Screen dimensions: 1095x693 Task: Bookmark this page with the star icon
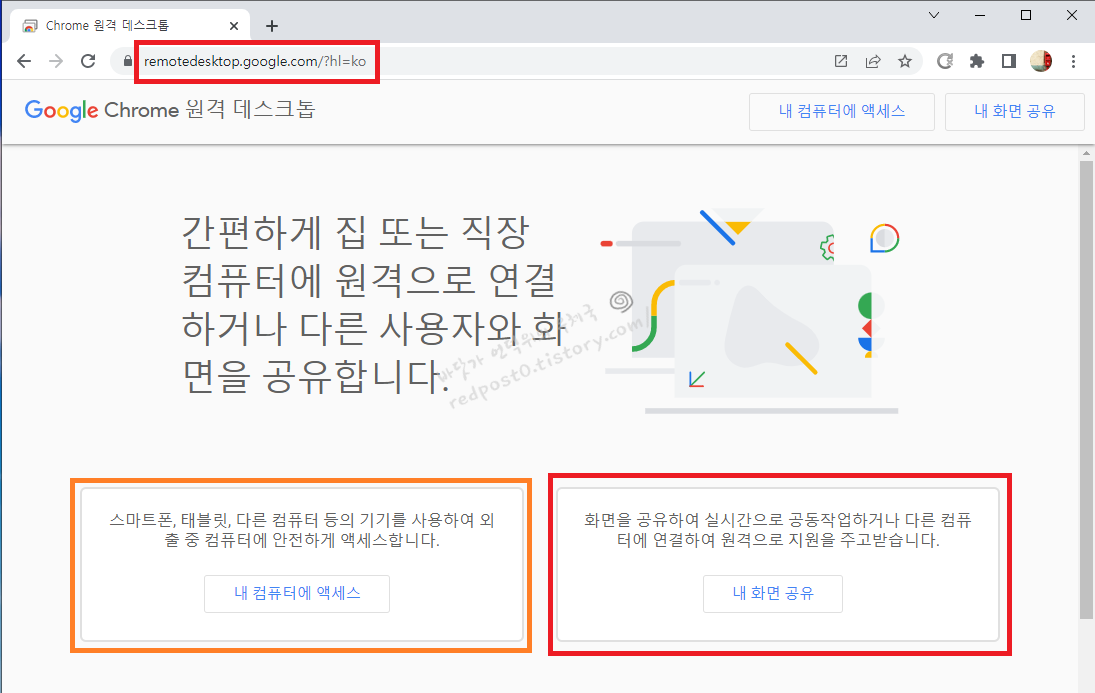[905, 61]
